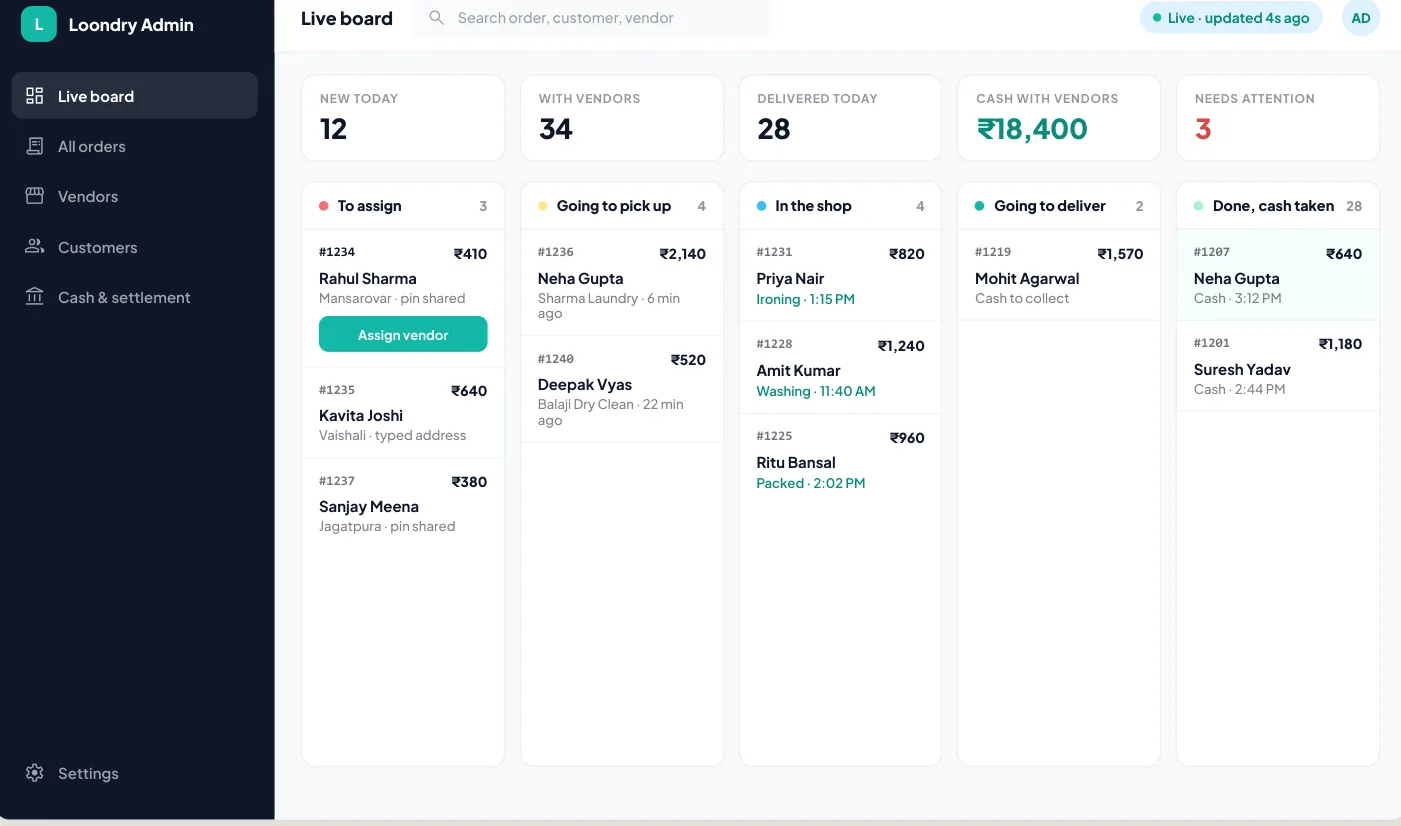Viewport: 1401px width, 826px height.
Task: Open Amit Kumar order card
Action: pyautogui.click(x=841, y=368)
